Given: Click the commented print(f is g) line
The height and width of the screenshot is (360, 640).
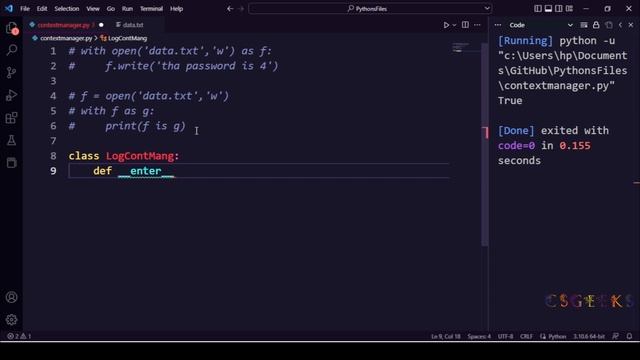Looking at the screenshot, I should pos(127,126).
